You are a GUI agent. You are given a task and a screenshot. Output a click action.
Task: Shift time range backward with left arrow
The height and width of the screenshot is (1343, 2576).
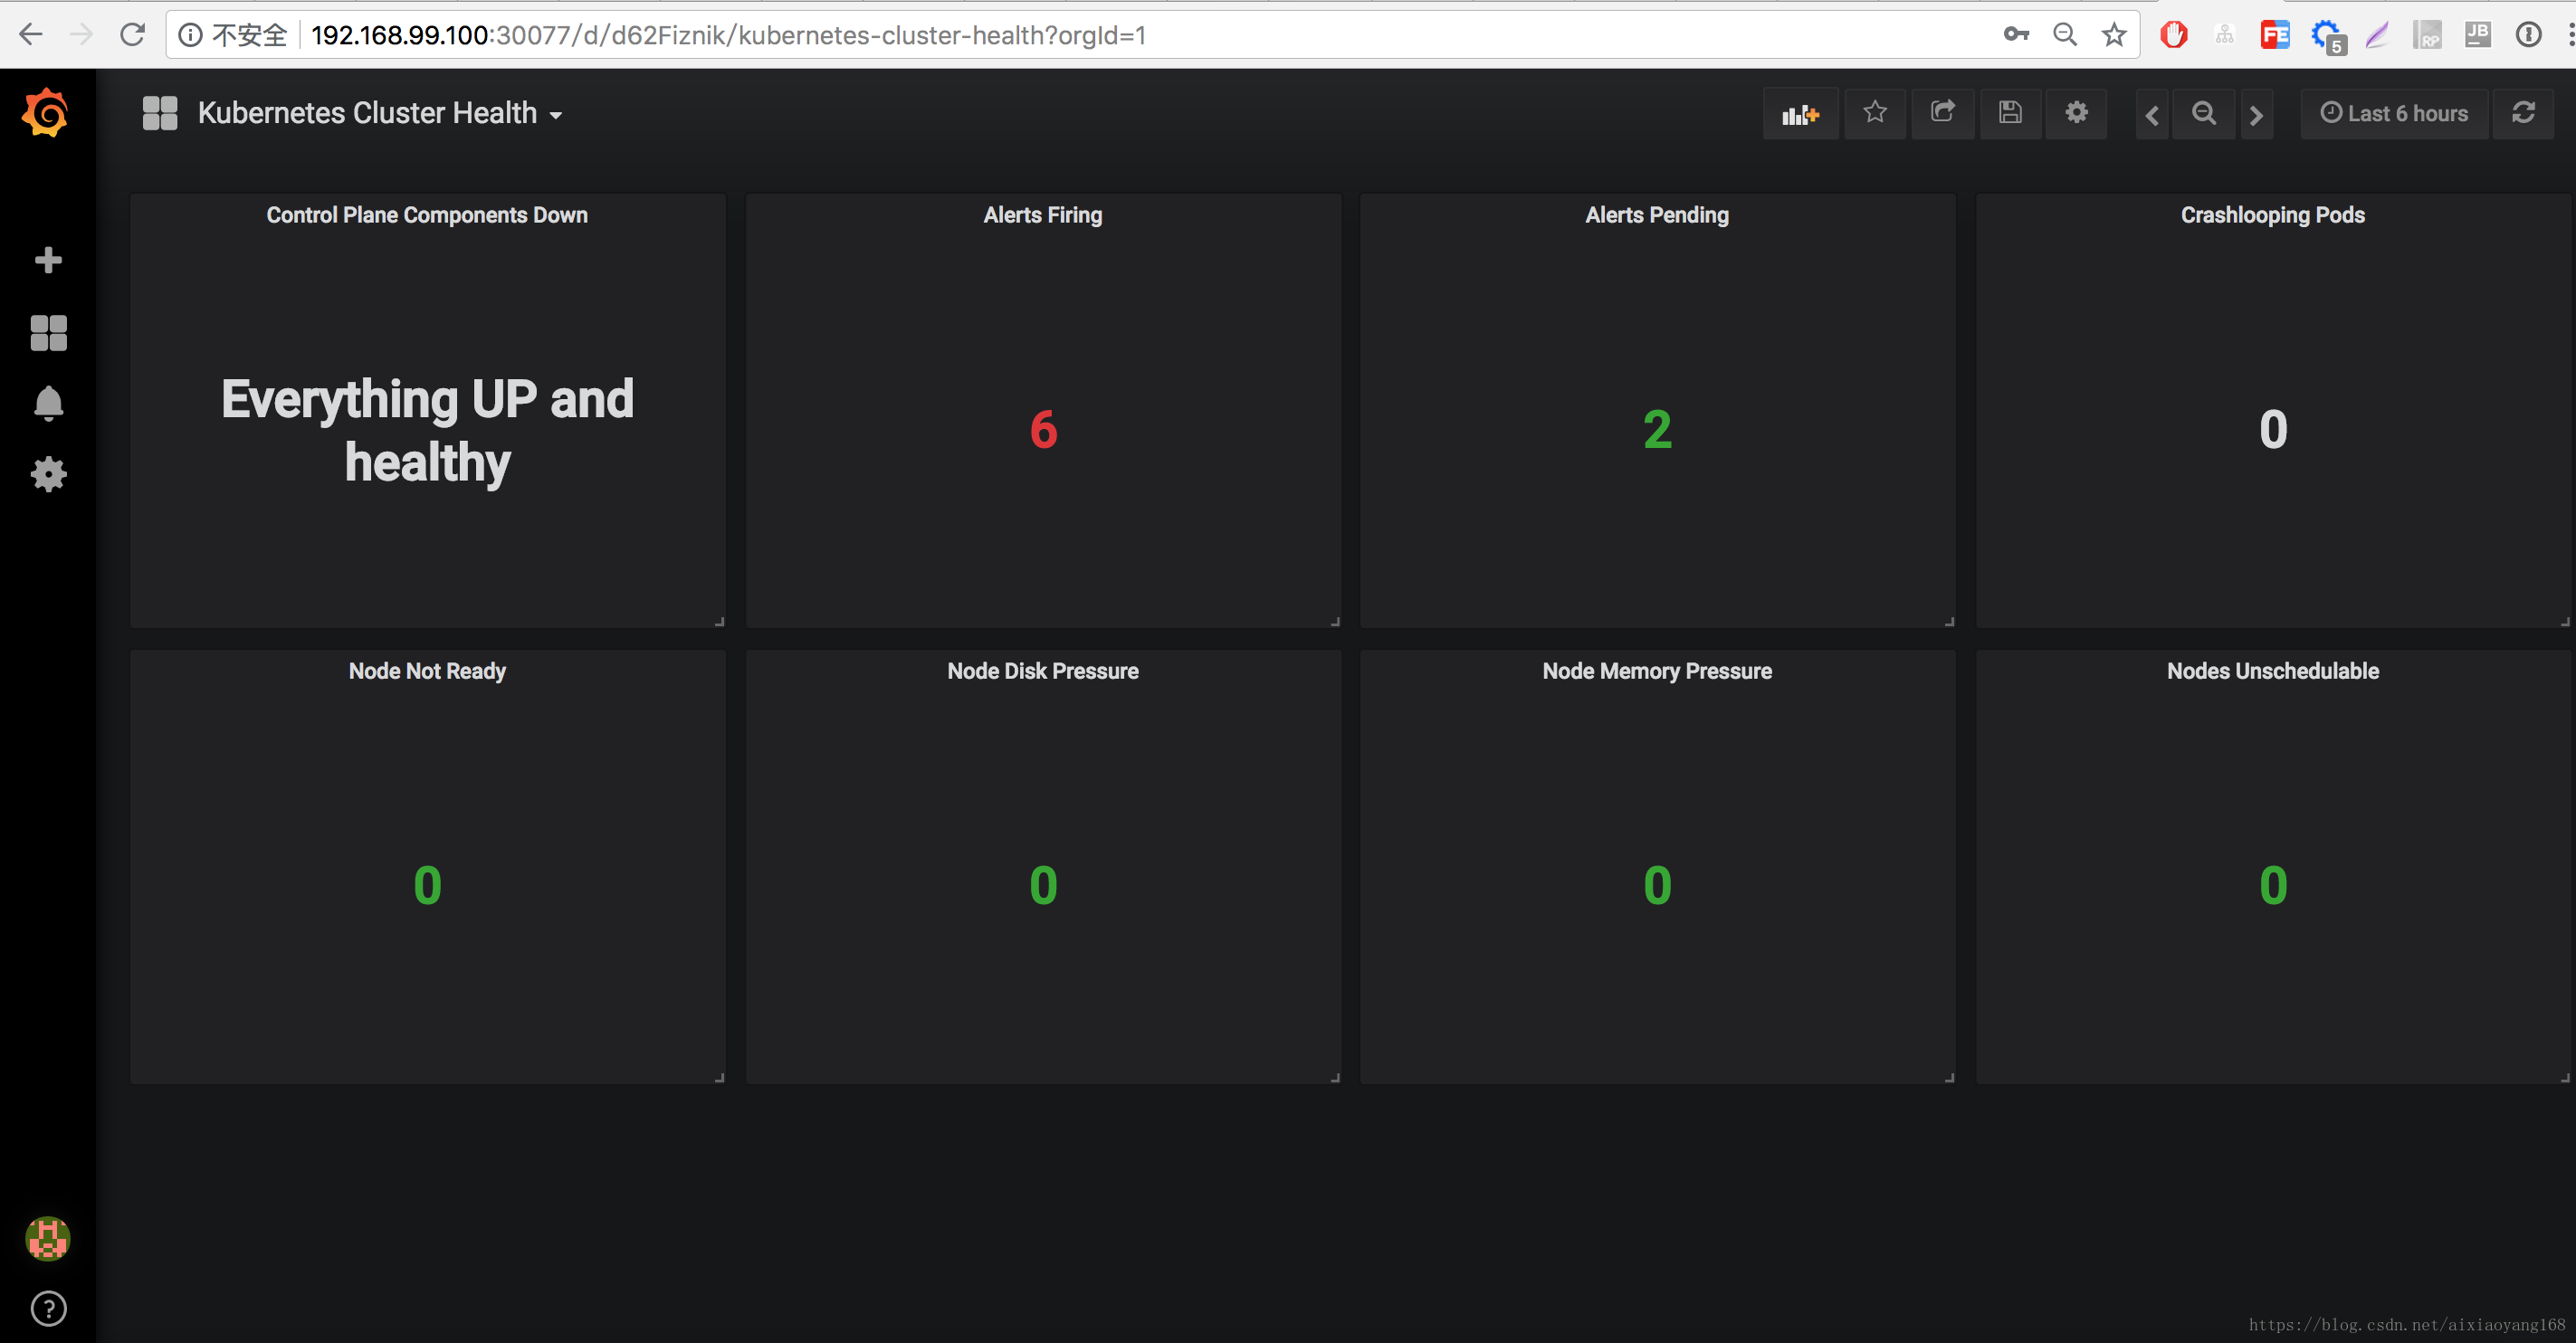click(2152, 115)
